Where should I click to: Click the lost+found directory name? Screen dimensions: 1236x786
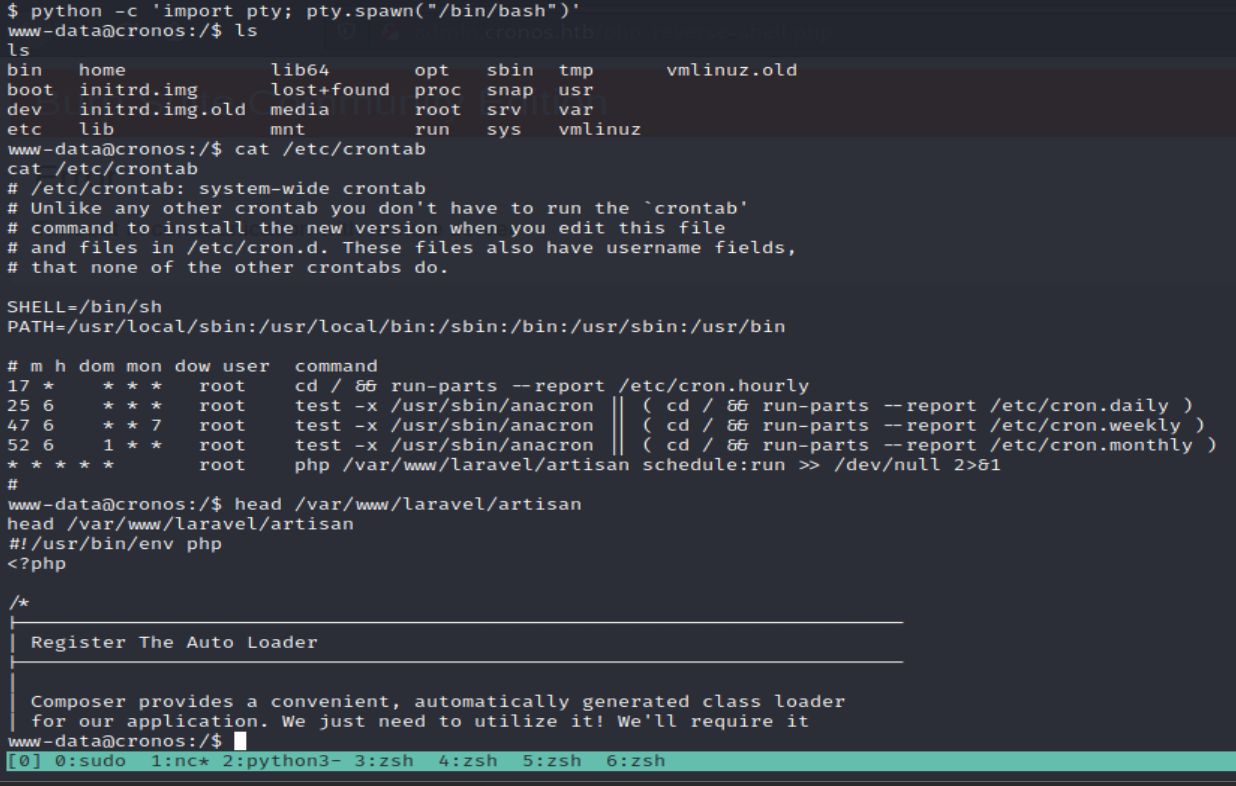tap(330, 90)
